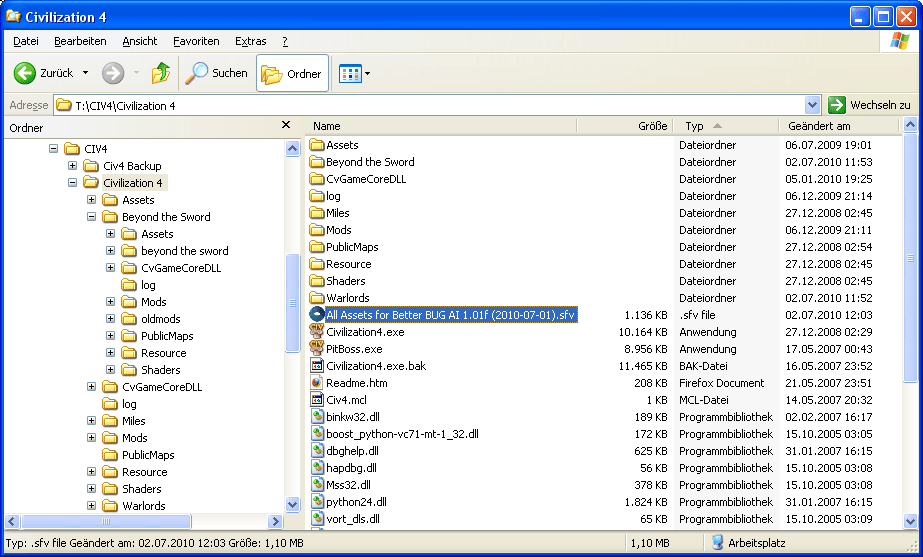
Task: Select the PitBoss.exe application icon
Action: (317, 349)
